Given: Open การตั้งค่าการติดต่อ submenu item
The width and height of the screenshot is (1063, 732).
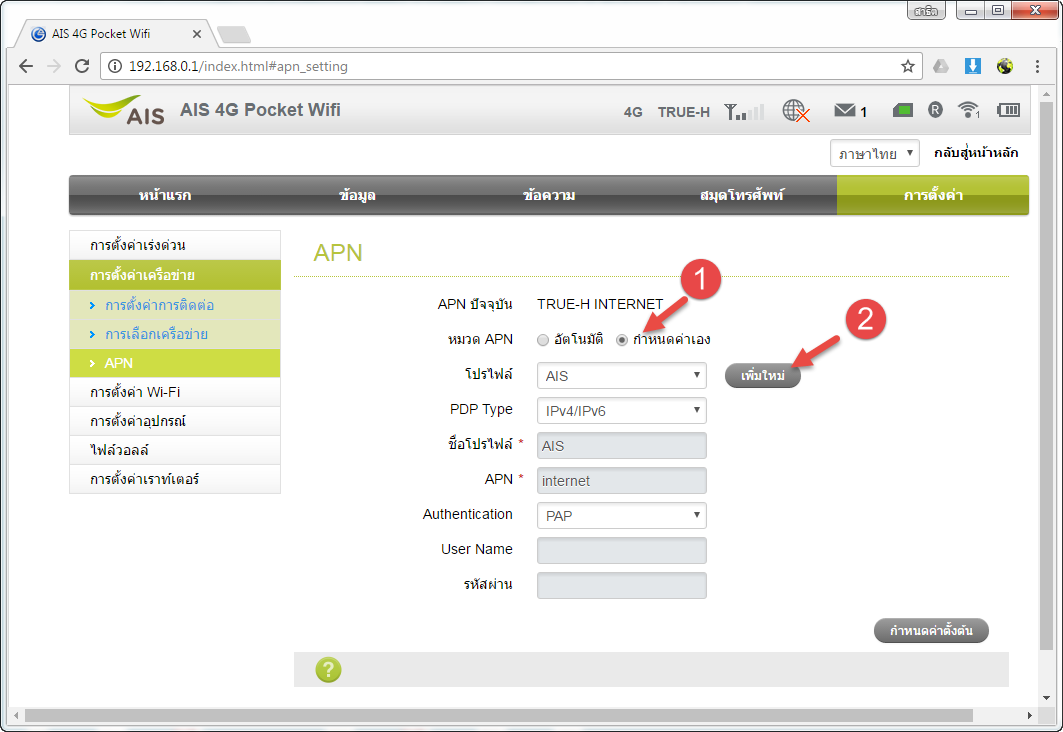Looking at the screenshot, I should tap(175, 305).
